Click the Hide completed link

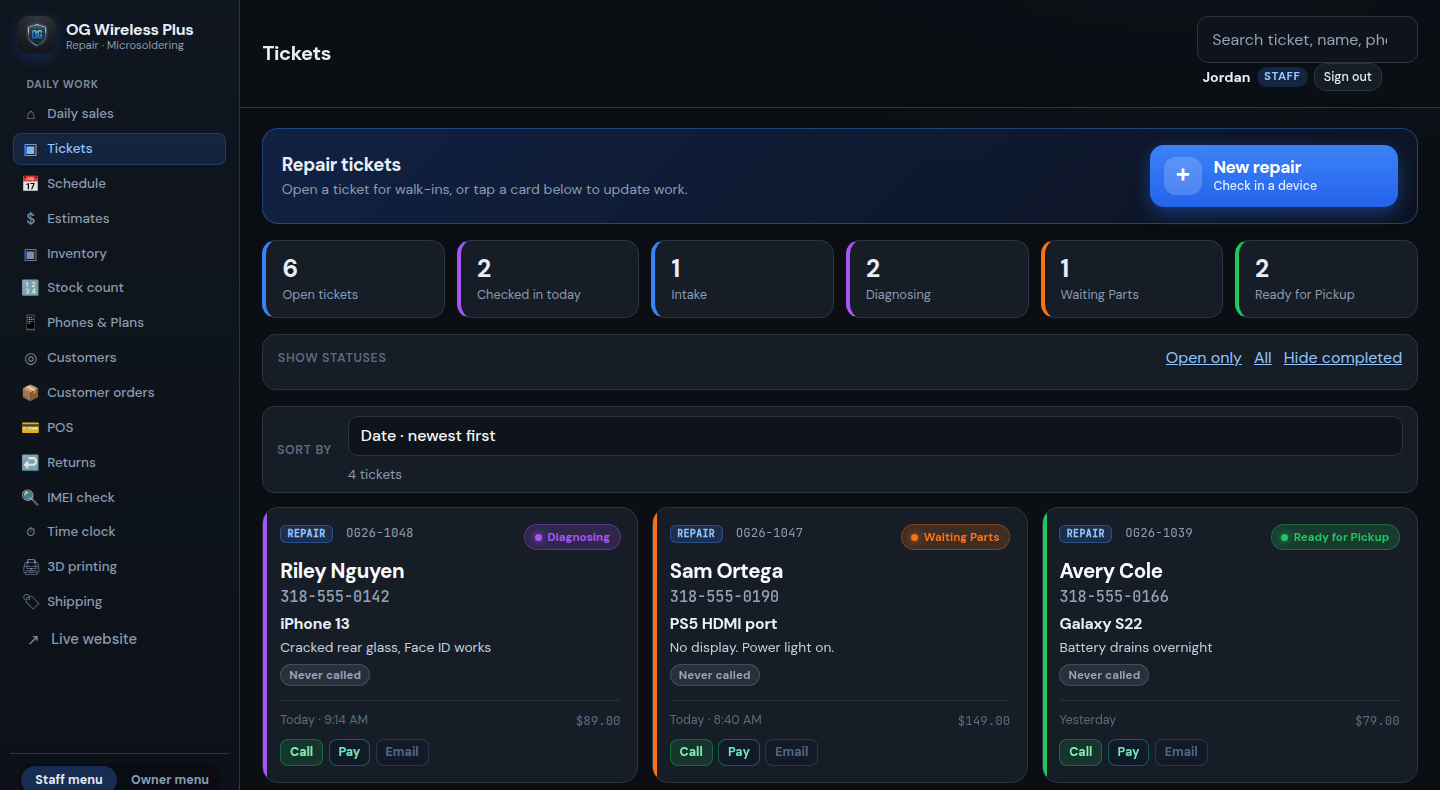point(1343,358)
